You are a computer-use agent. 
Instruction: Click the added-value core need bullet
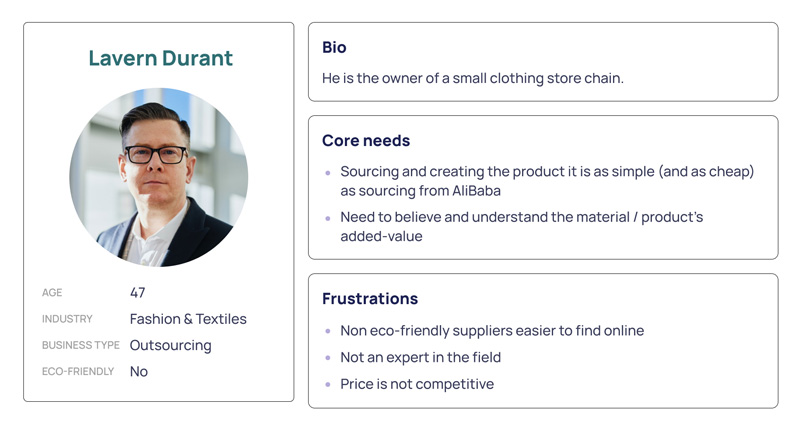click(521, 226)
